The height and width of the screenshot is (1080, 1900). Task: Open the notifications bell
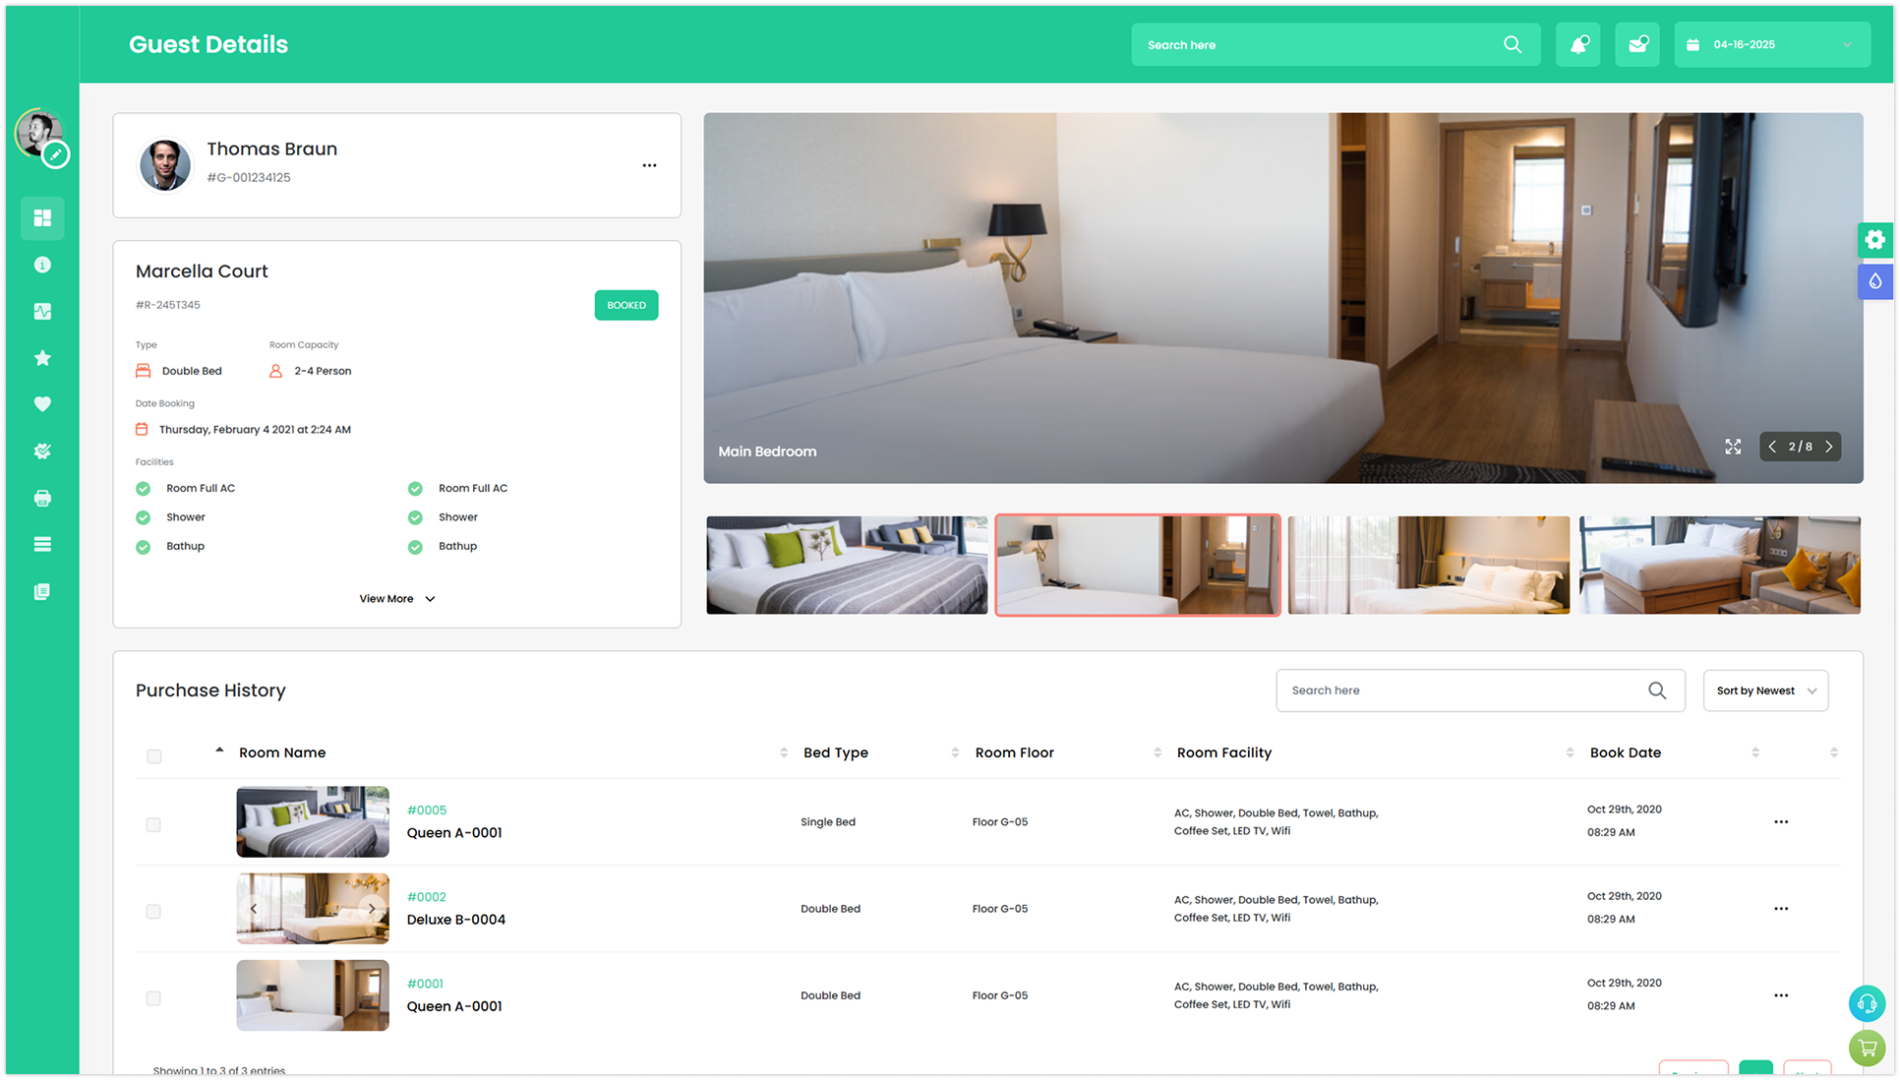1578,45
